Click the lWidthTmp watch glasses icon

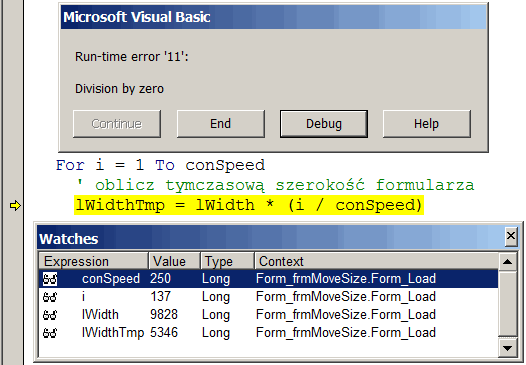pos(50,333)
